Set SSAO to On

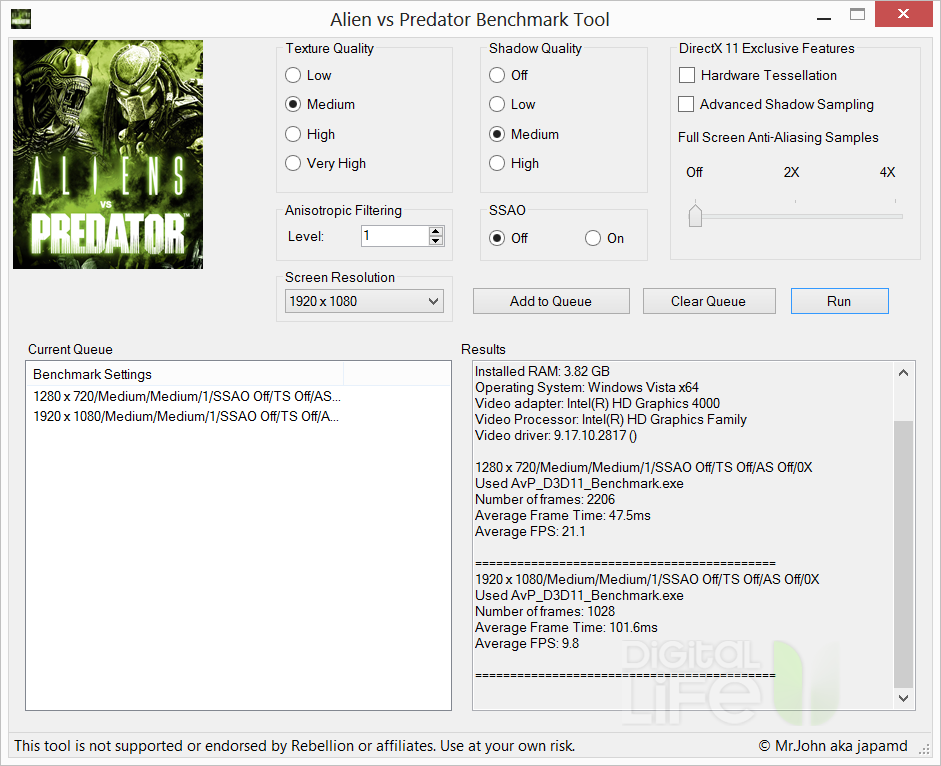604,238
